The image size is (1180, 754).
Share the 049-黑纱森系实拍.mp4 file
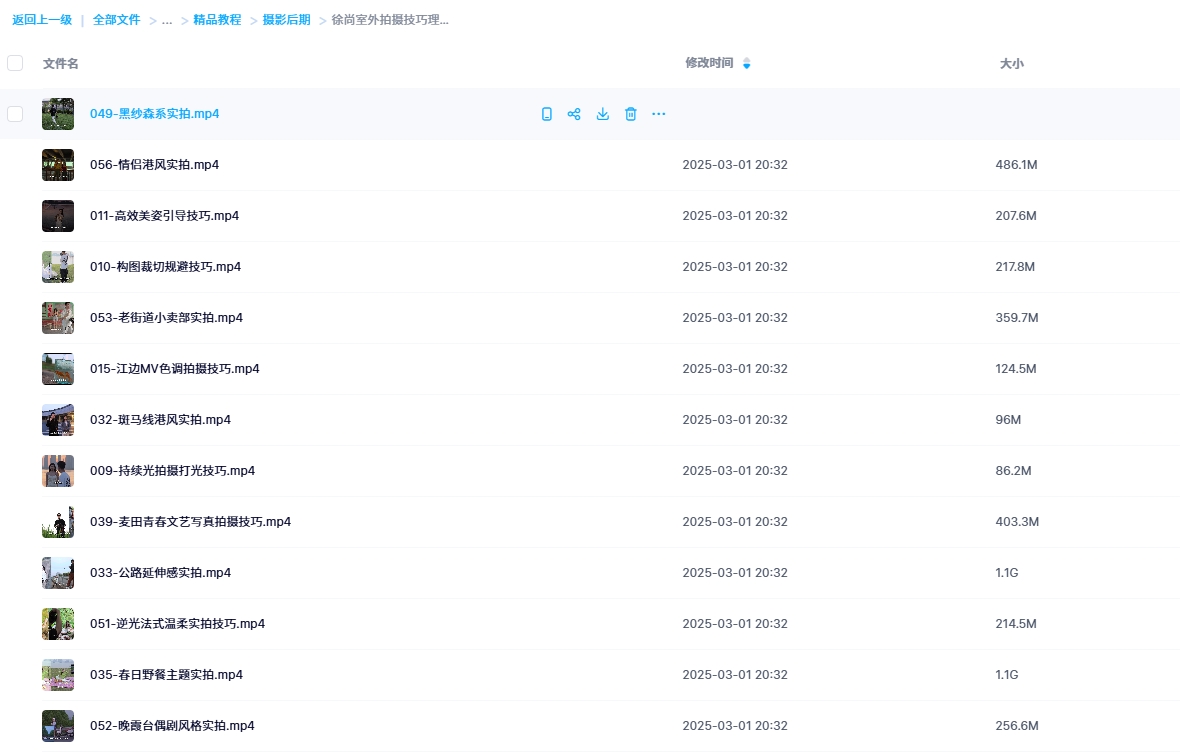click(574, 114)
